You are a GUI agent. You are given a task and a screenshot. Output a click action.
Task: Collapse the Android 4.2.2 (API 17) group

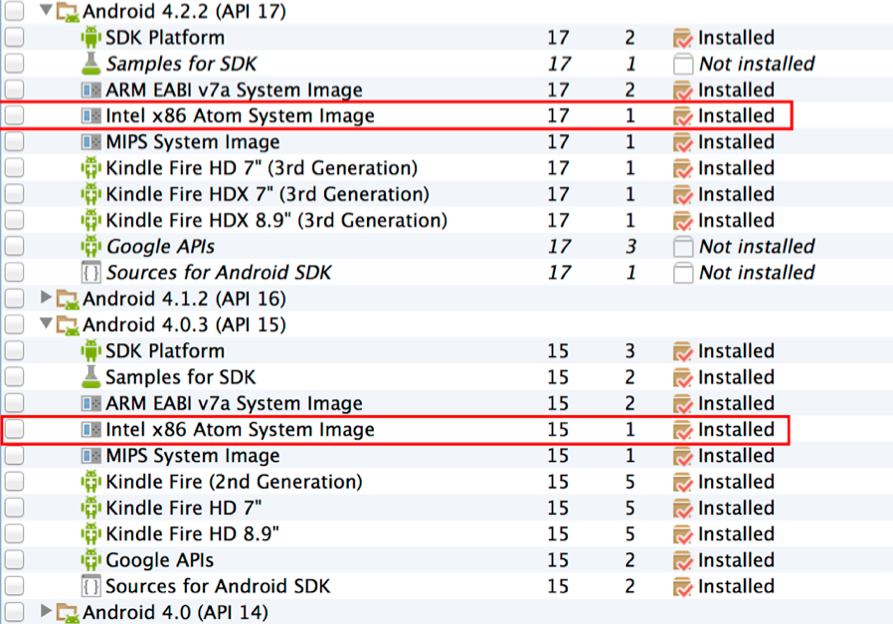point(45,11)
